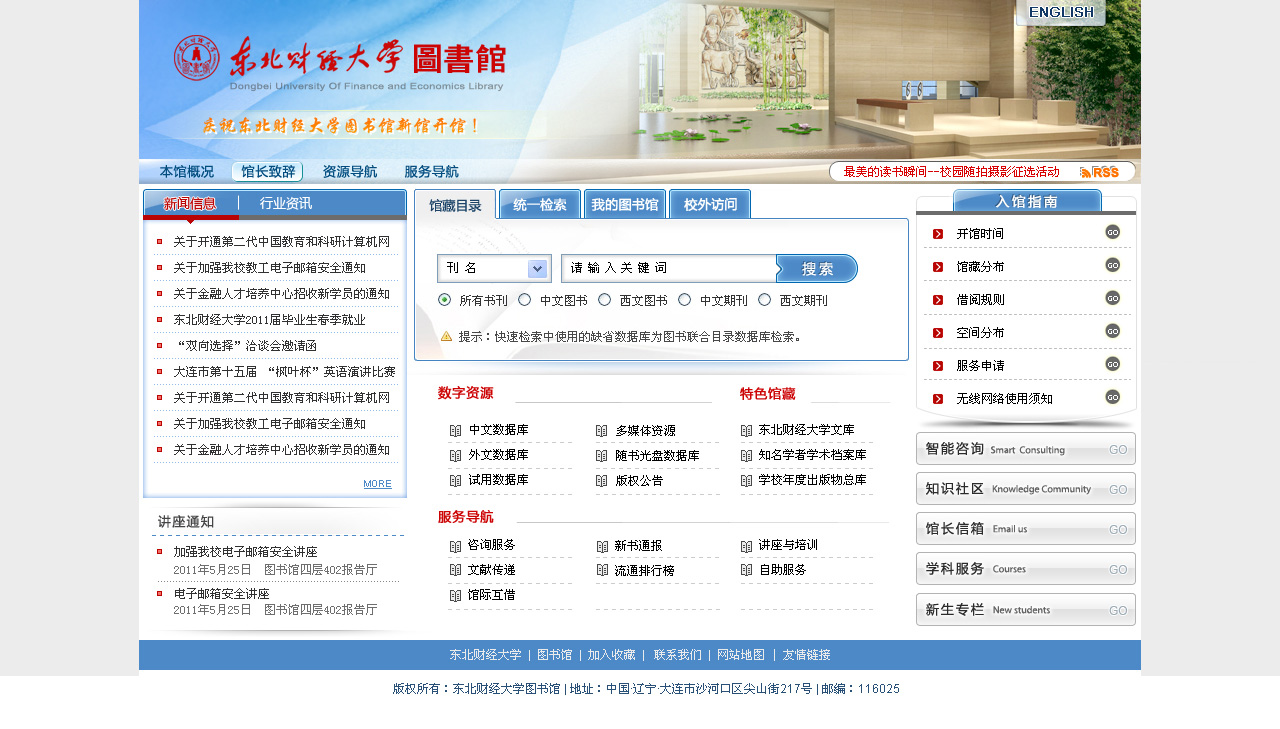Click the 网站地图 footer link
The image size is (1280, 729).
[741, 655]
